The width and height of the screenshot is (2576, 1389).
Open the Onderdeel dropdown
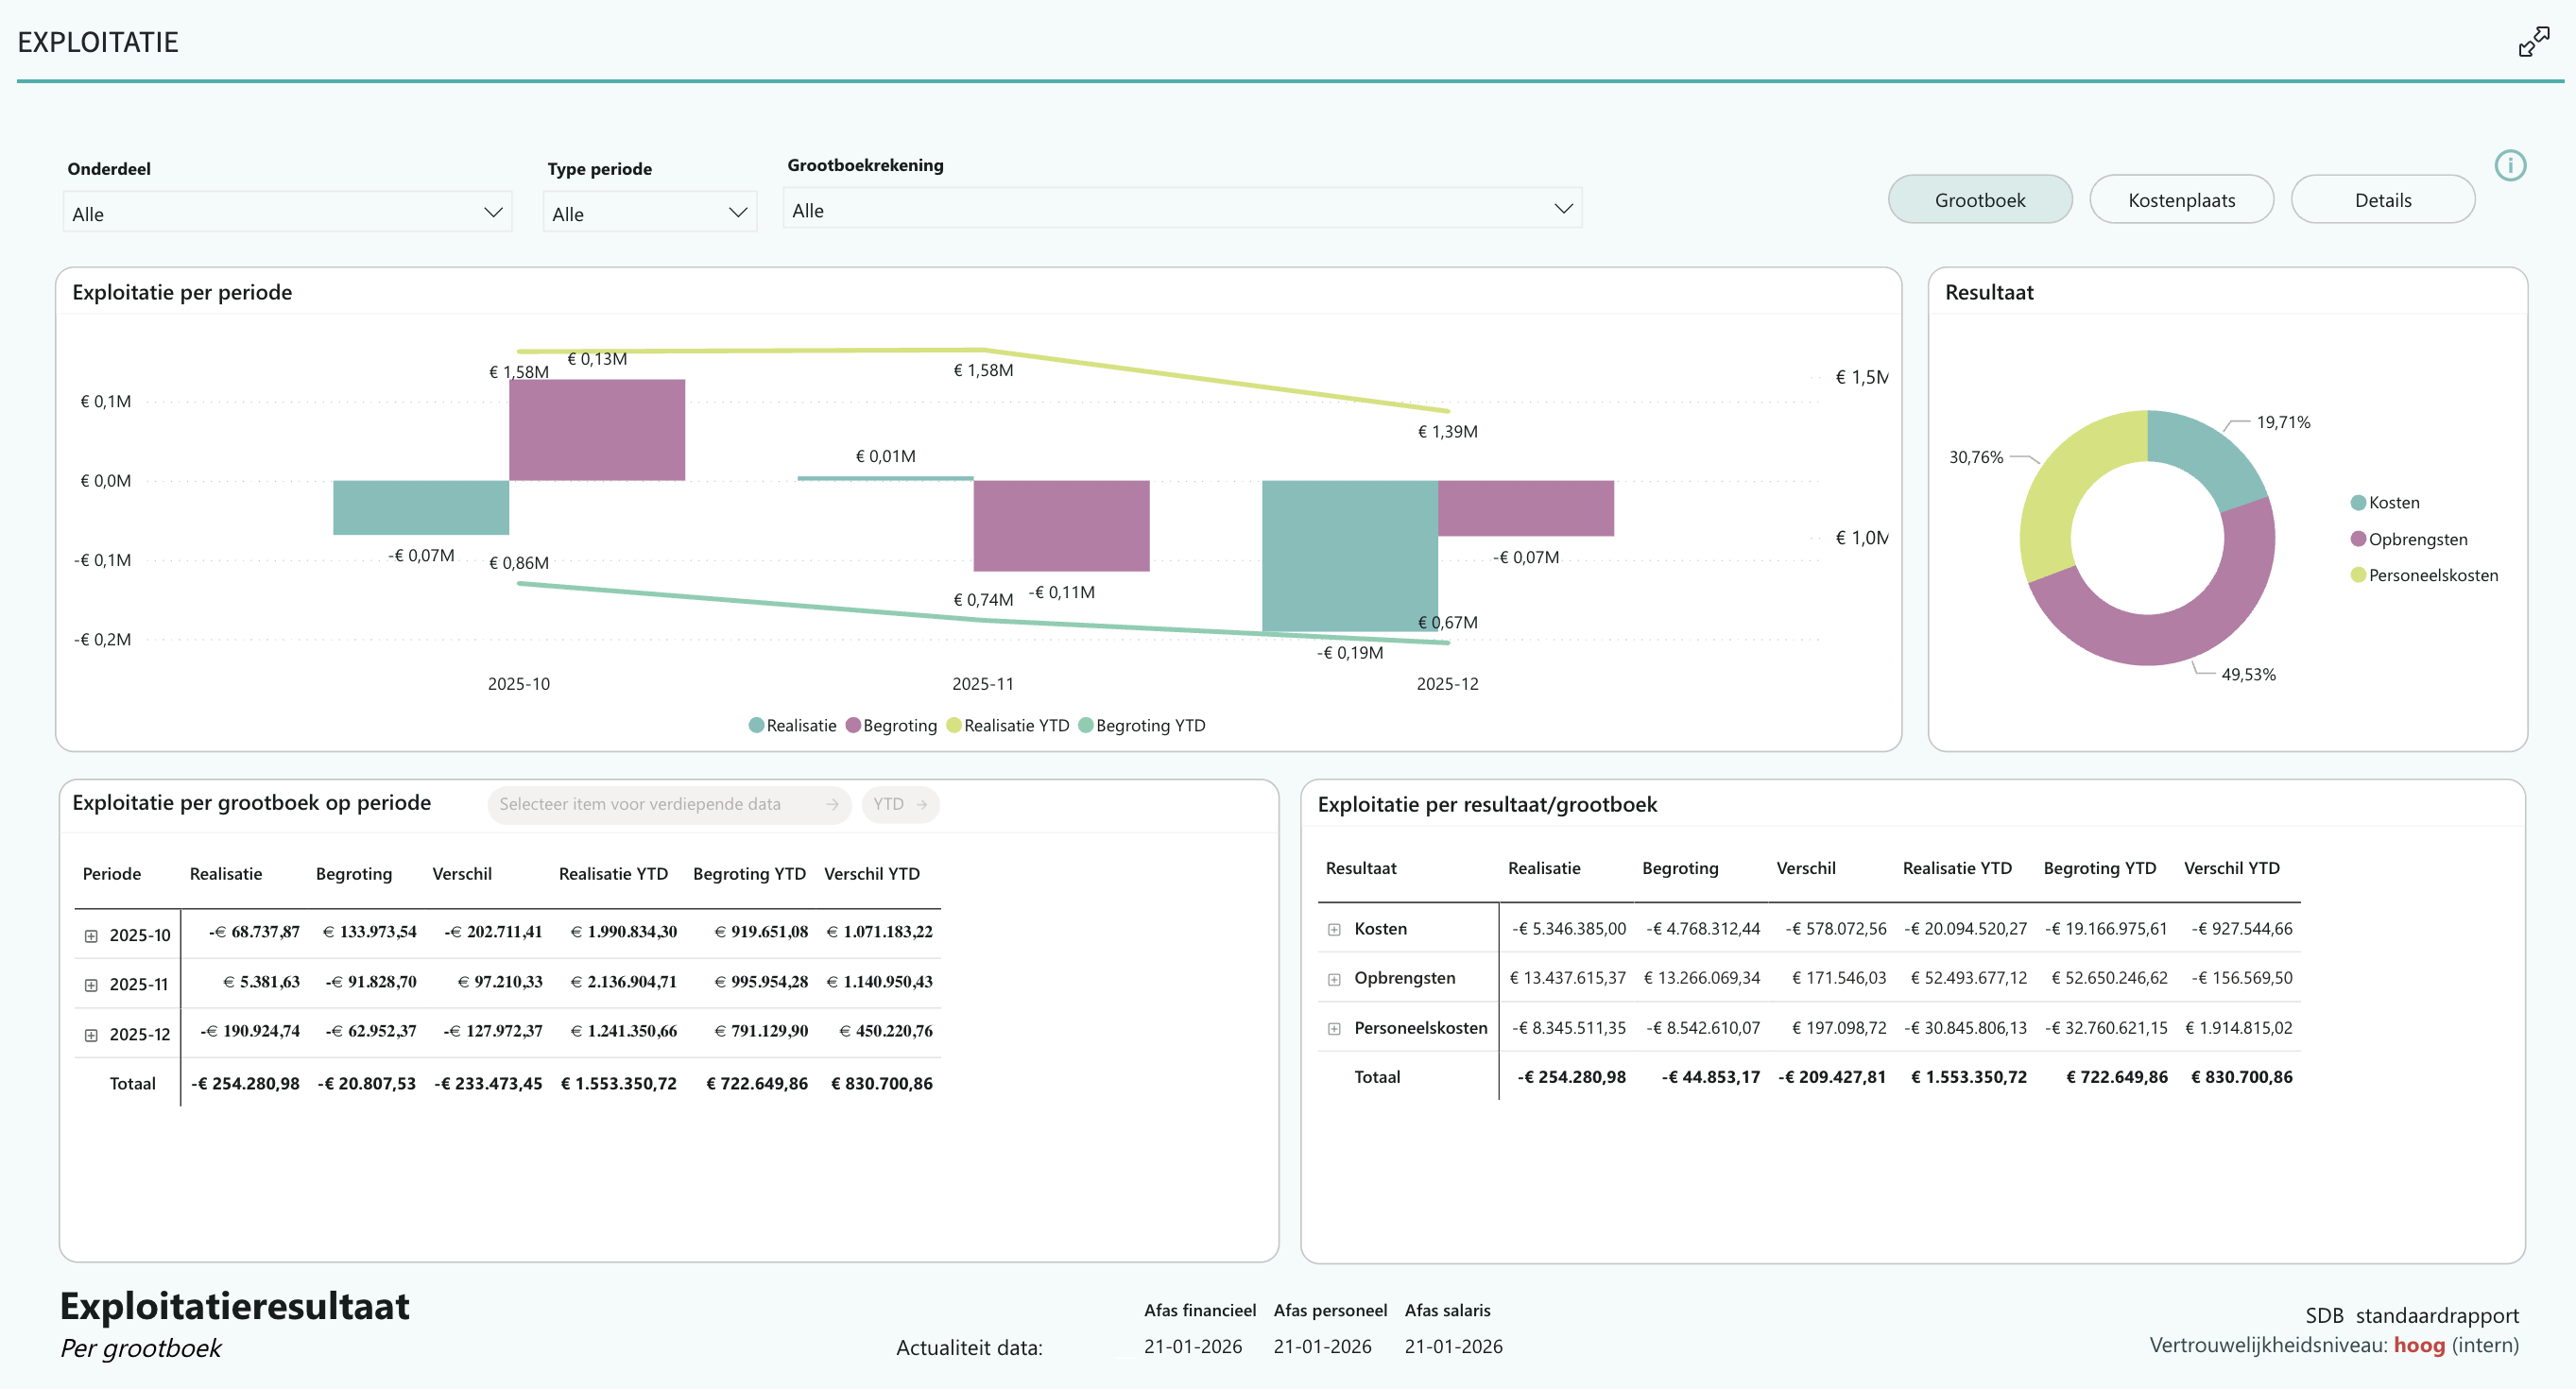pyautogui.click(x=287, y=213)
